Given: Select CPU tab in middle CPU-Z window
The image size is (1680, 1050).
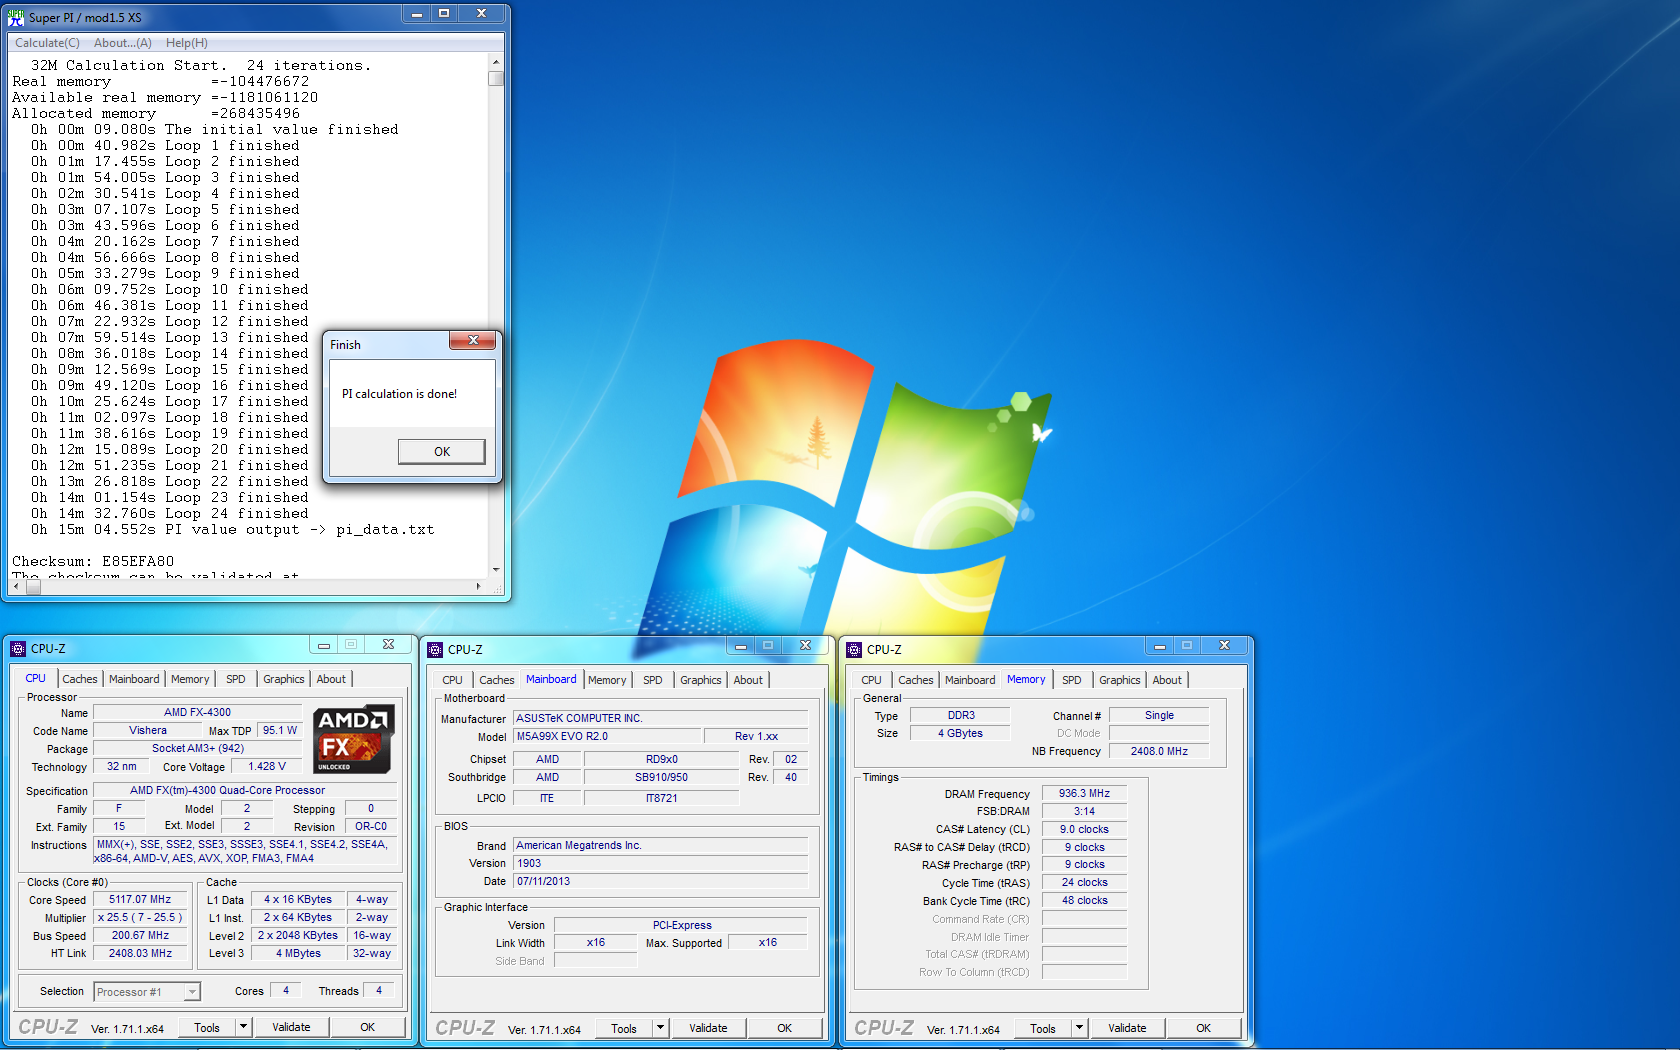Looking at the screenshot, I should 453,680.
